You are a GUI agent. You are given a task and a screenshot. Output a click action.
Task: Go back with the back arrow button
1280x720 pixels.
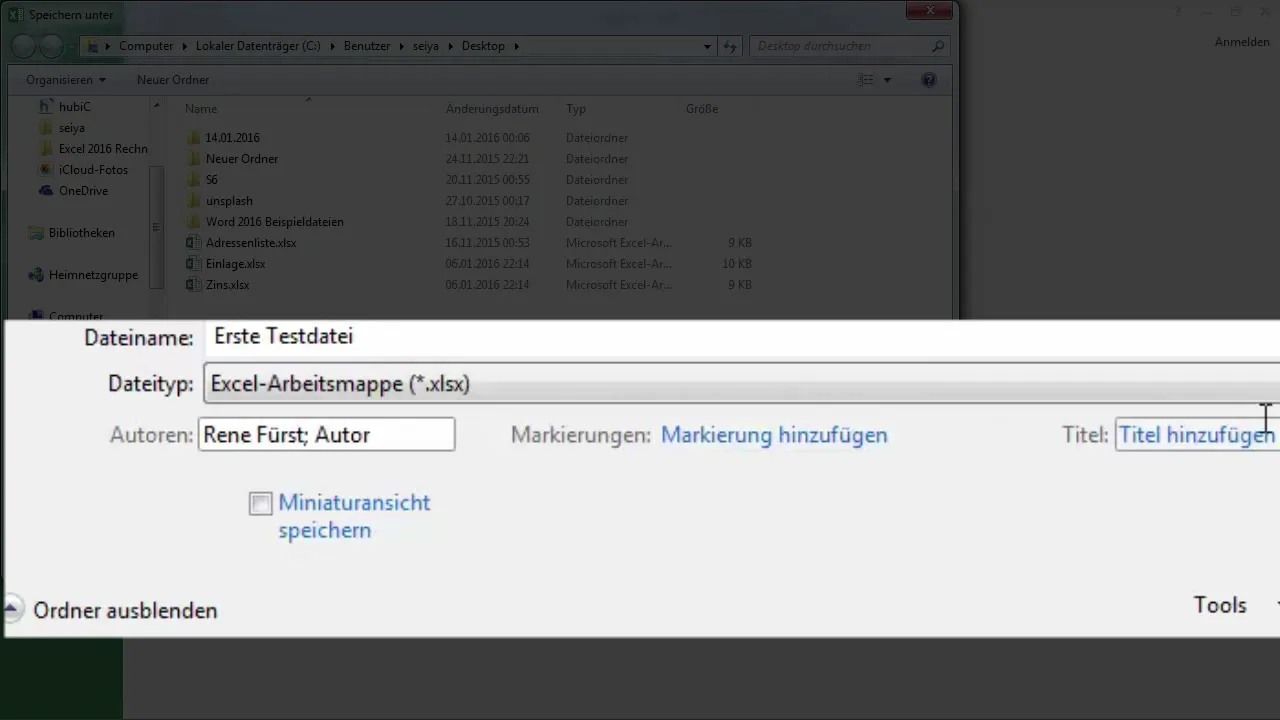(24, 46)
